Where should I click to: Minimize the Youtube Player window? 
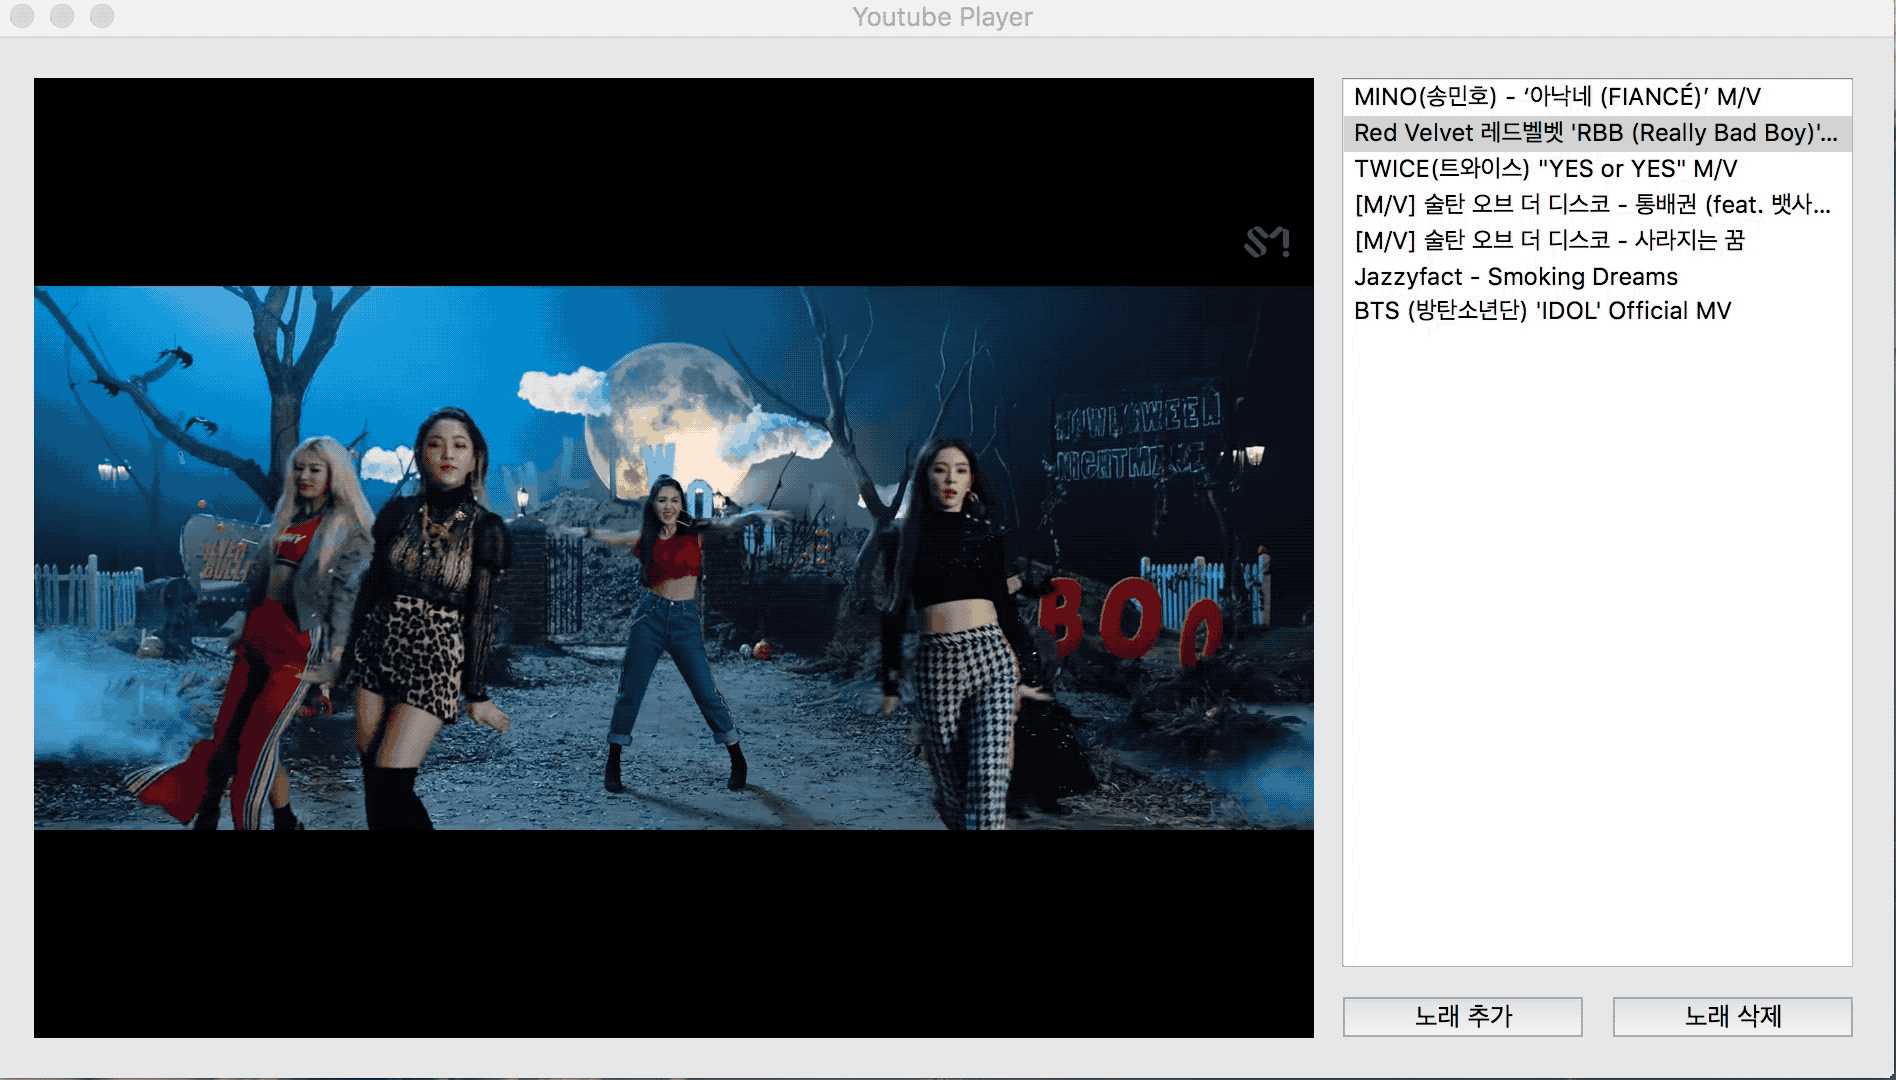pyautogui.click(x=62, y=16)
